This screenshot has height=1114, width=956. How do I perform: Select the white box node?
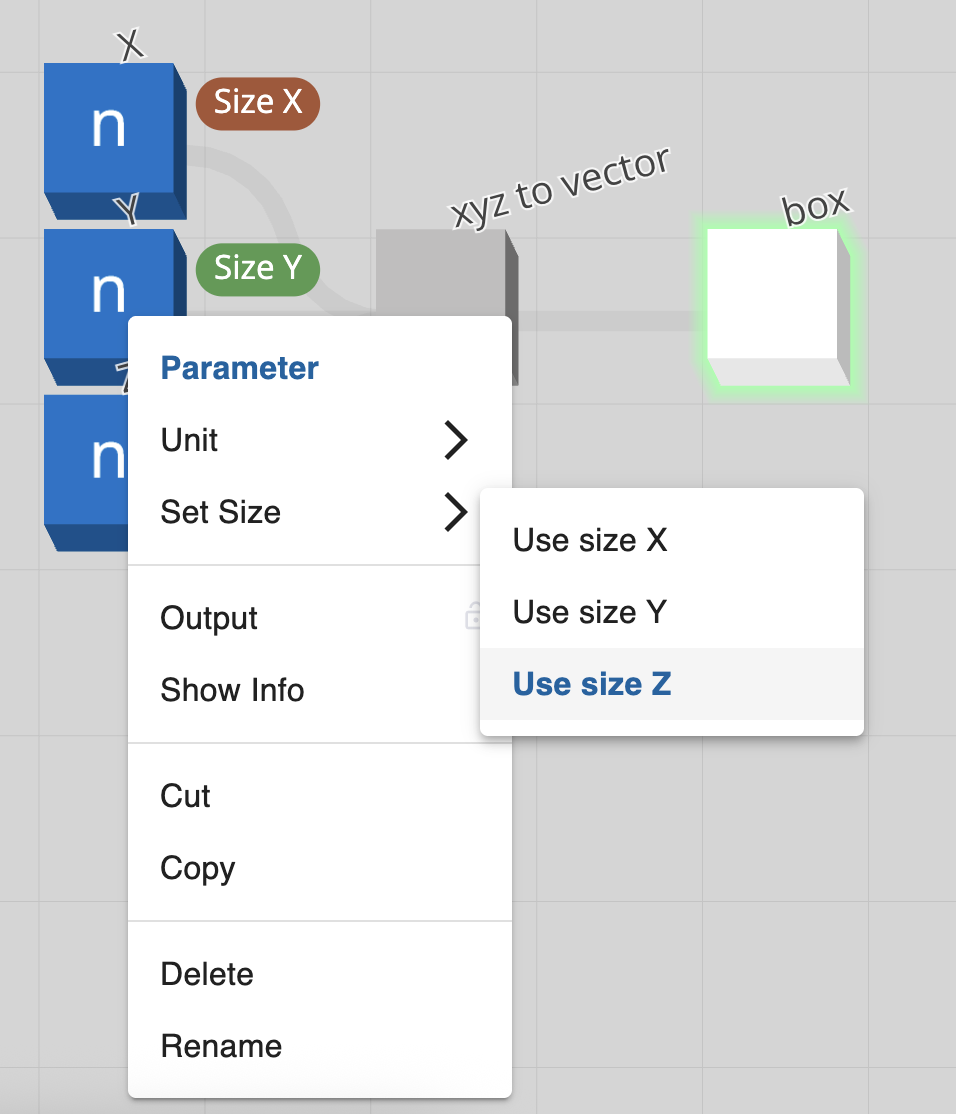tap(772, 294)
